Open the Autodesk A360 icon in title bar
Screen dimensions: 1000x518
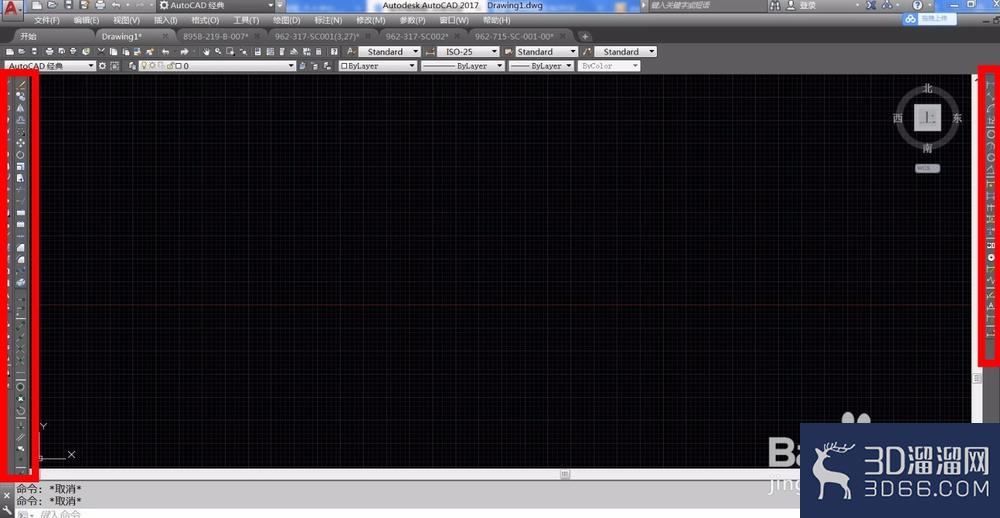coord(888,5)
